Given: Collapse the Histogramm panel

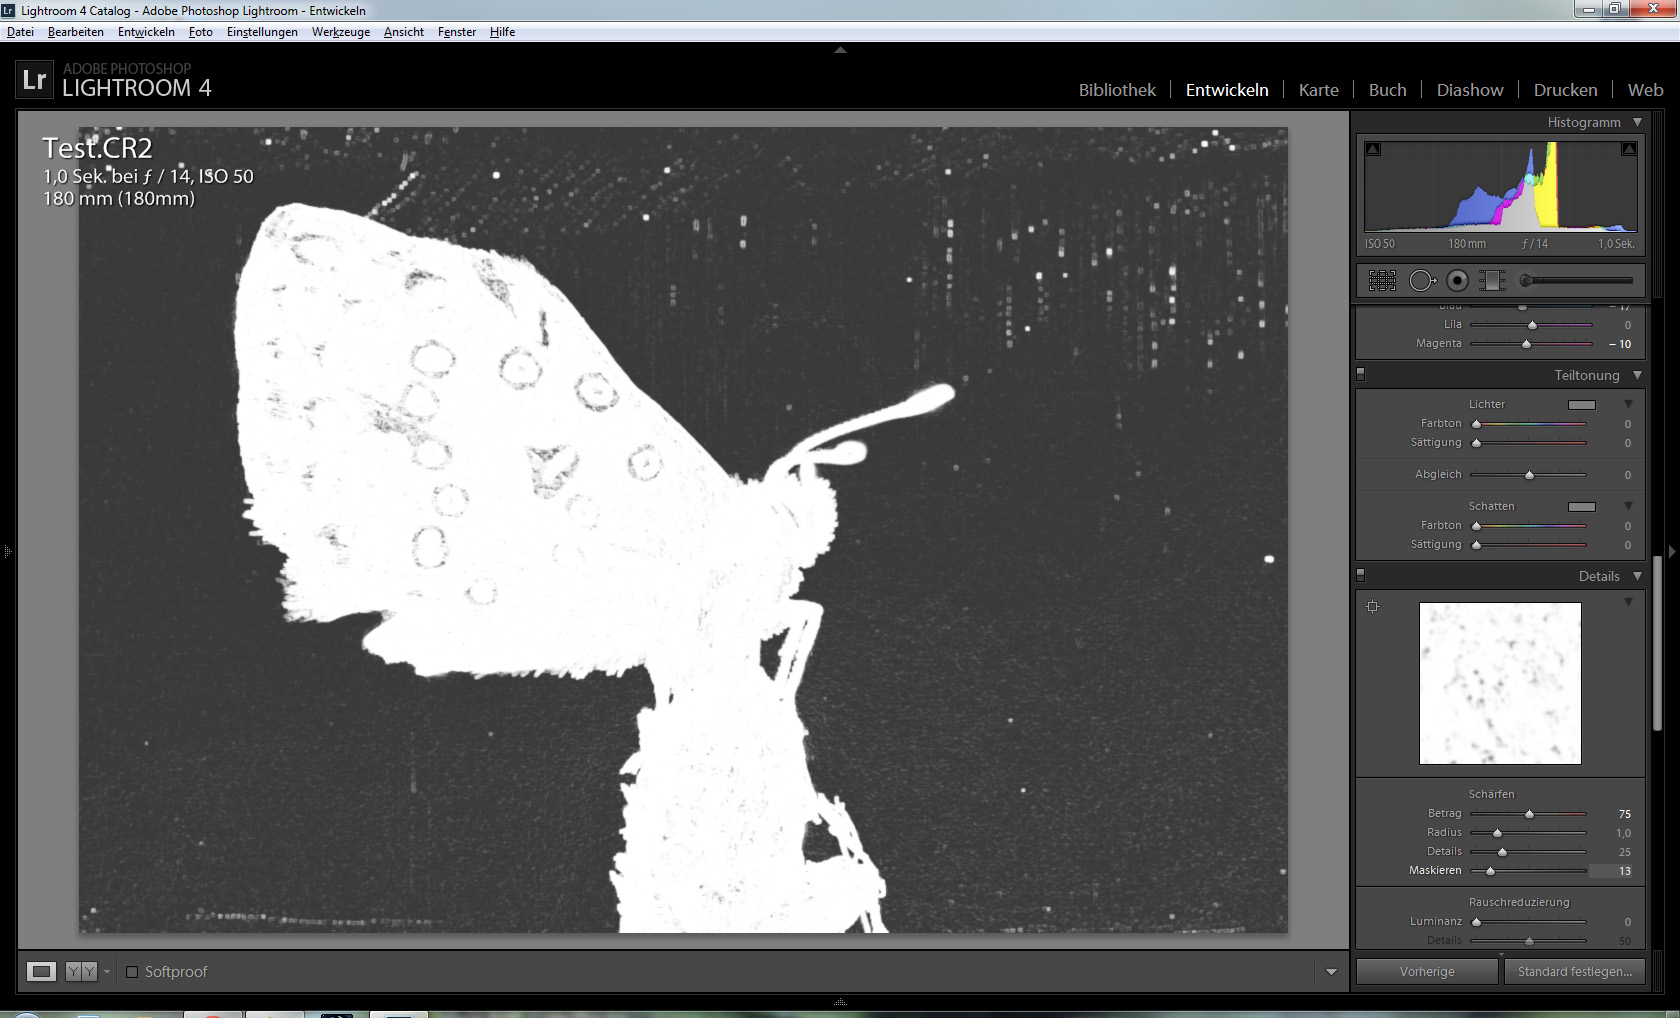Looking at the screenshot, I should pyautogui.click(x=1637, y=122).
